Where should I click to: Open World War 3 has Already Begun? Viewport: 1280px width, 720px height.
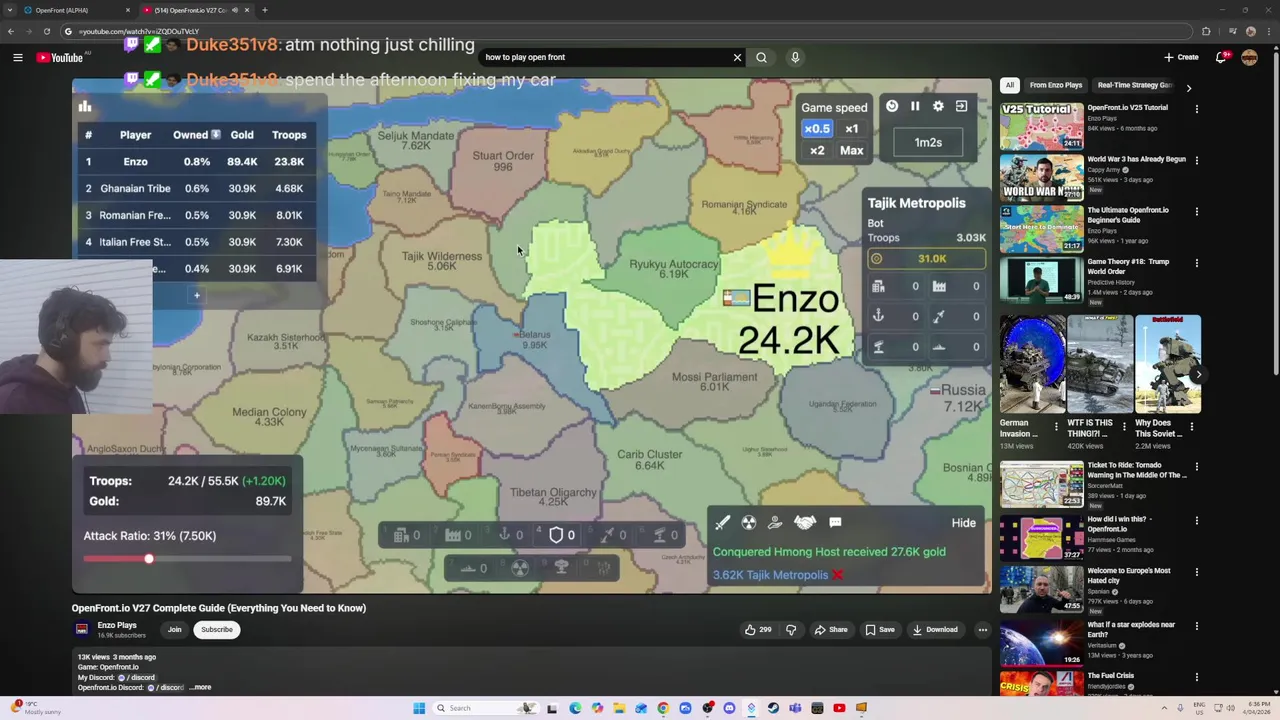pyautogui.click(x=1136, y=159)
